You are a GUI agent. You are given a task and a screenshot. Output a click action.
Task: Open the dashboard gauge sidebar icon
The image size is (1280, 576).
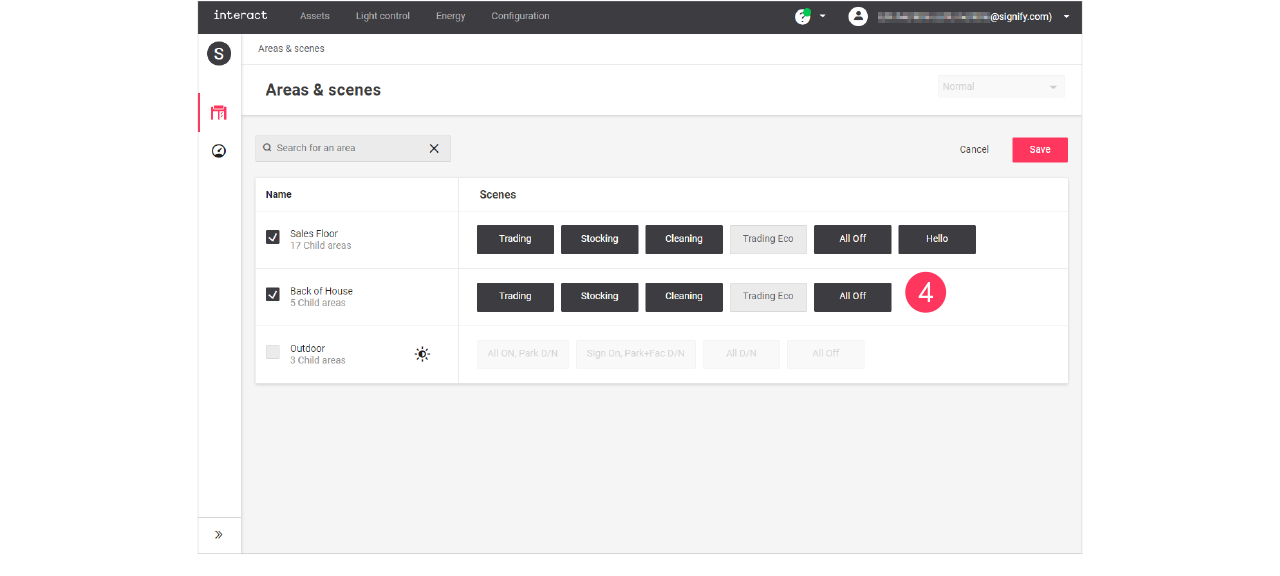coord(219,151)
